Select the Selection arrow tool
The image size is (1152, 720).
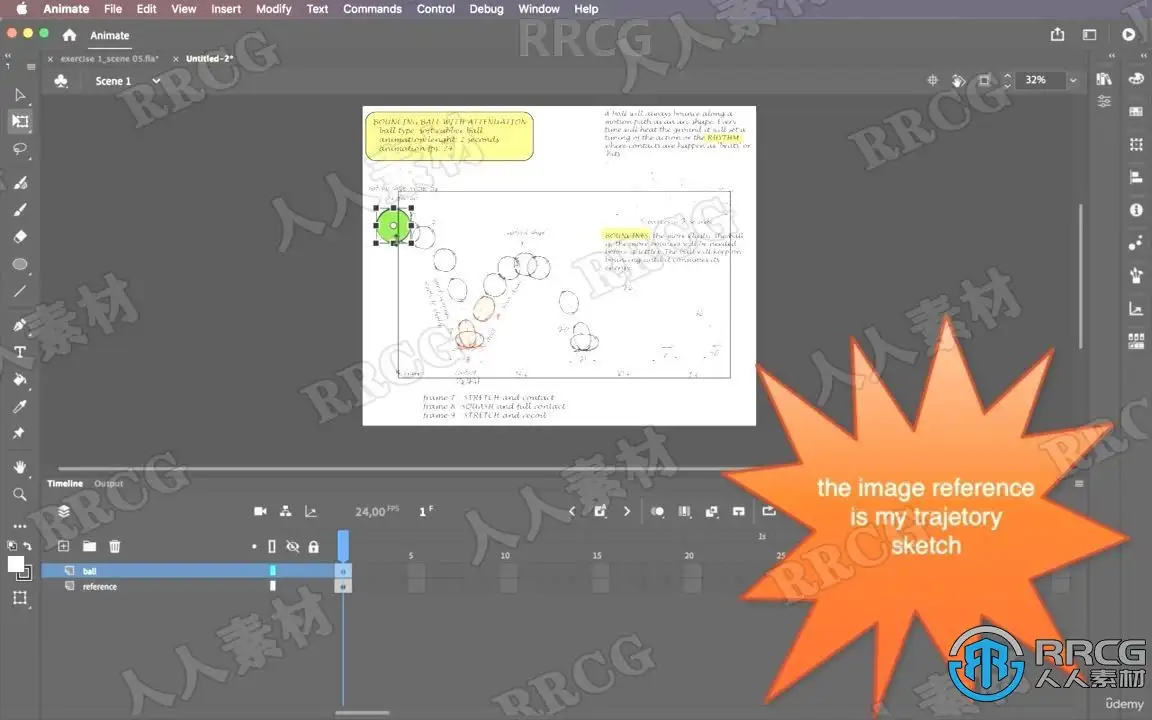pyautogui.click(x=20, y=95)
